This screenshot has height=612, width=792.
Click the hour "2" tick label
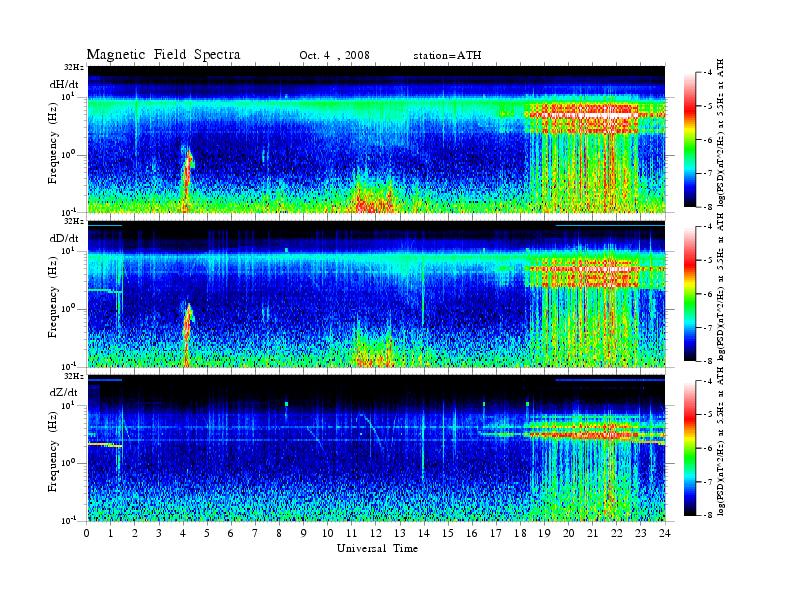click(x=135, y=534)
